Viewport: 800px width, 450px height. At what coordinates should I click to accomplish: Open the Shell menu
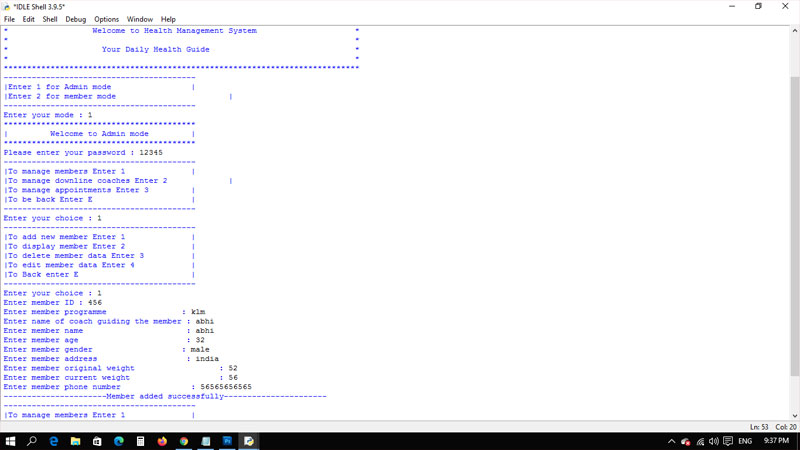tap(49, 19)
